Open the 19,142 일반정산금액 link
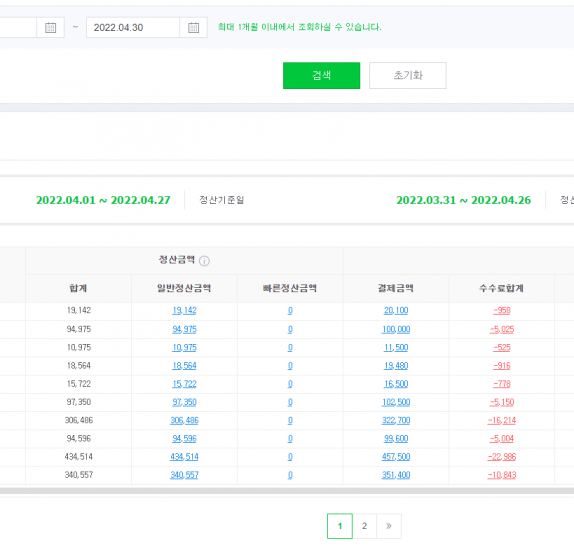This screenshot has height=550, width=574. (x=184, y=311)
